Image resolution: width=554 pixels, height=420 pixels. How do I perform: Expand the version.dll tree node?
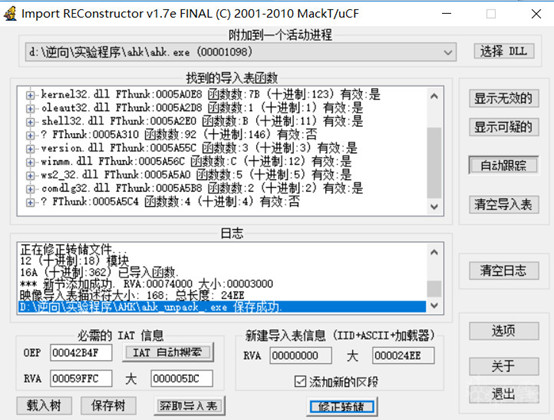tap(30, 149)
